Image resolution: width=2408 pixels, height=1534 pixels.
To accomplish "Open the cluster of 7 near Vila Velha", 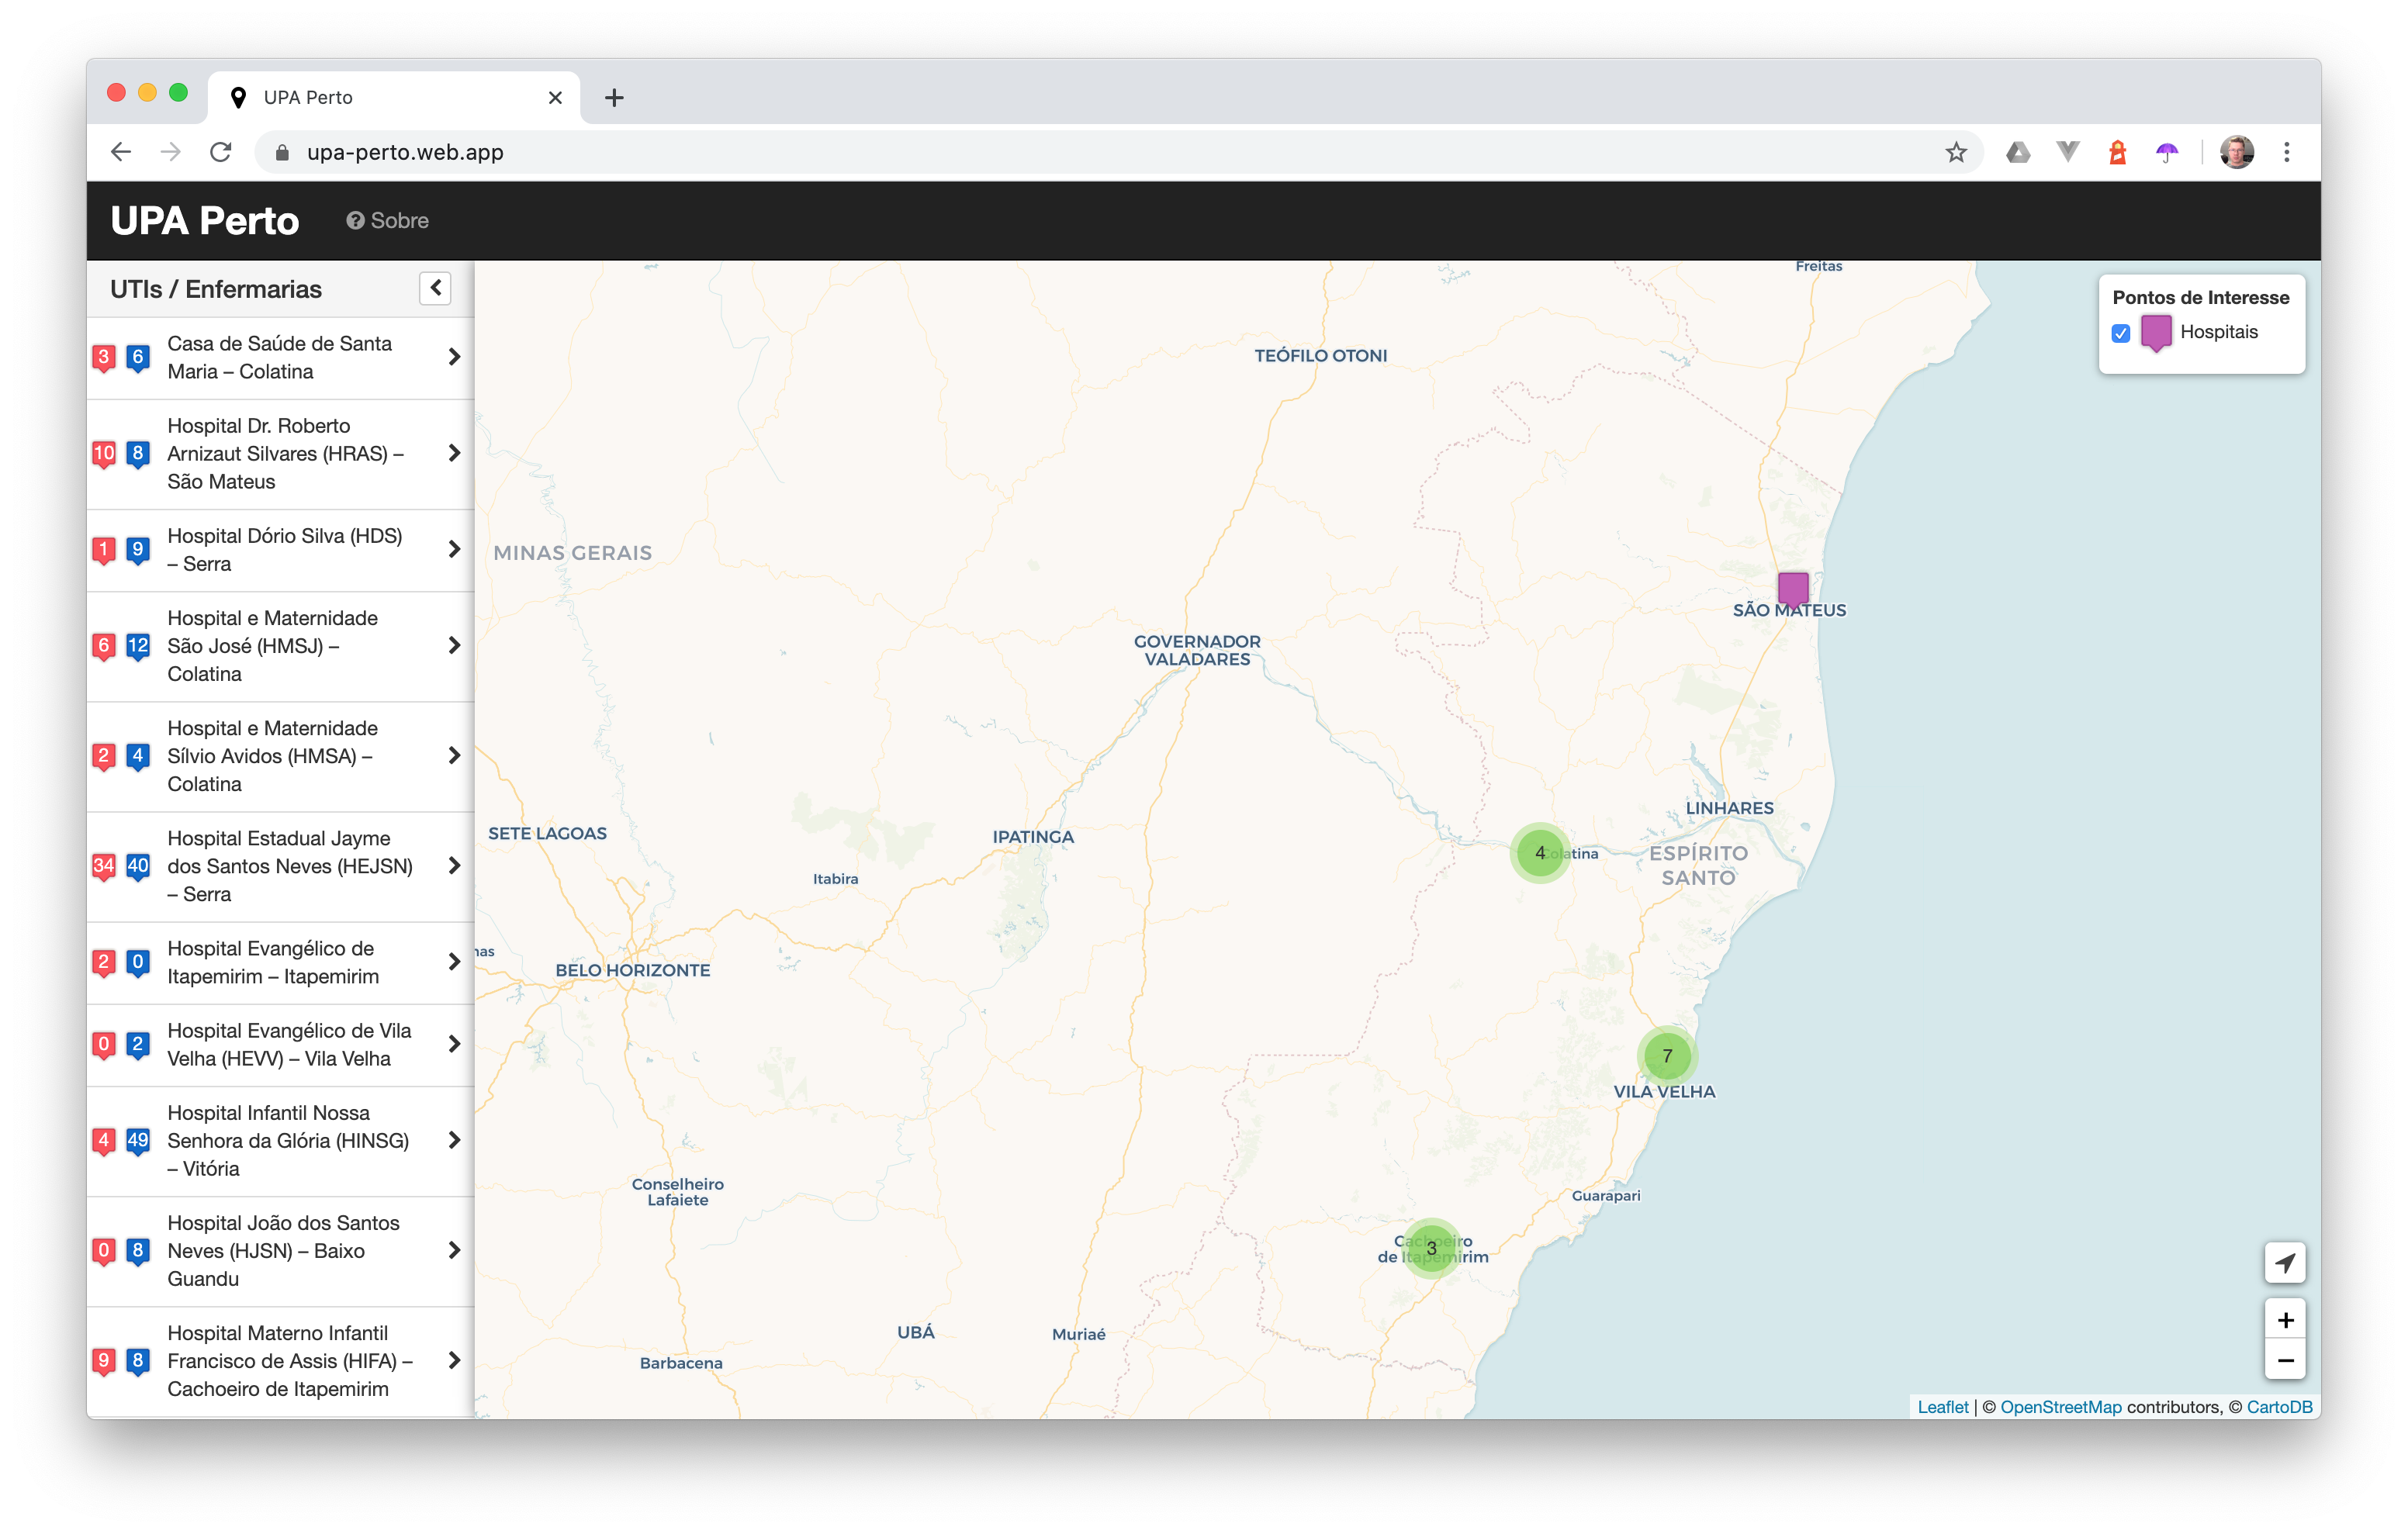I will [1666, 1055].
